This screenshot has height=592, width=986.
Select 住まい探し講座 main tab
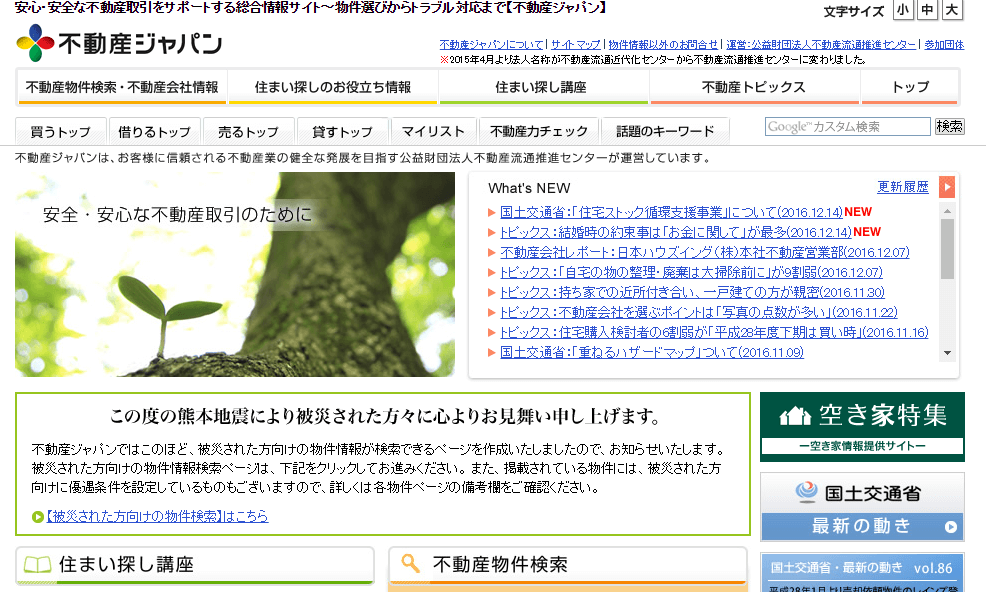(543, 87)
